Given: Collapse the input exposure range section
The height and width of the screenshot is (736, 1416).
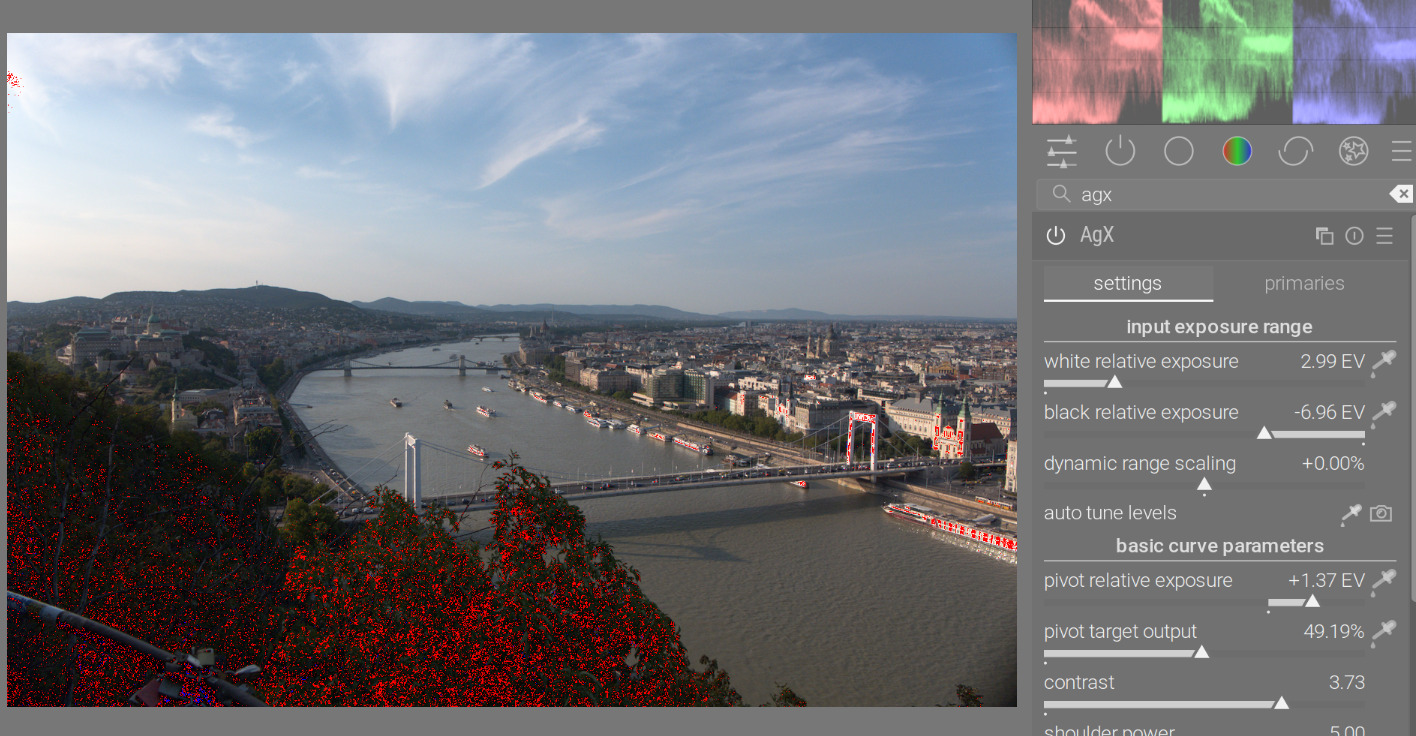Looking at the screenshot, I should [x=1219, y=327].
